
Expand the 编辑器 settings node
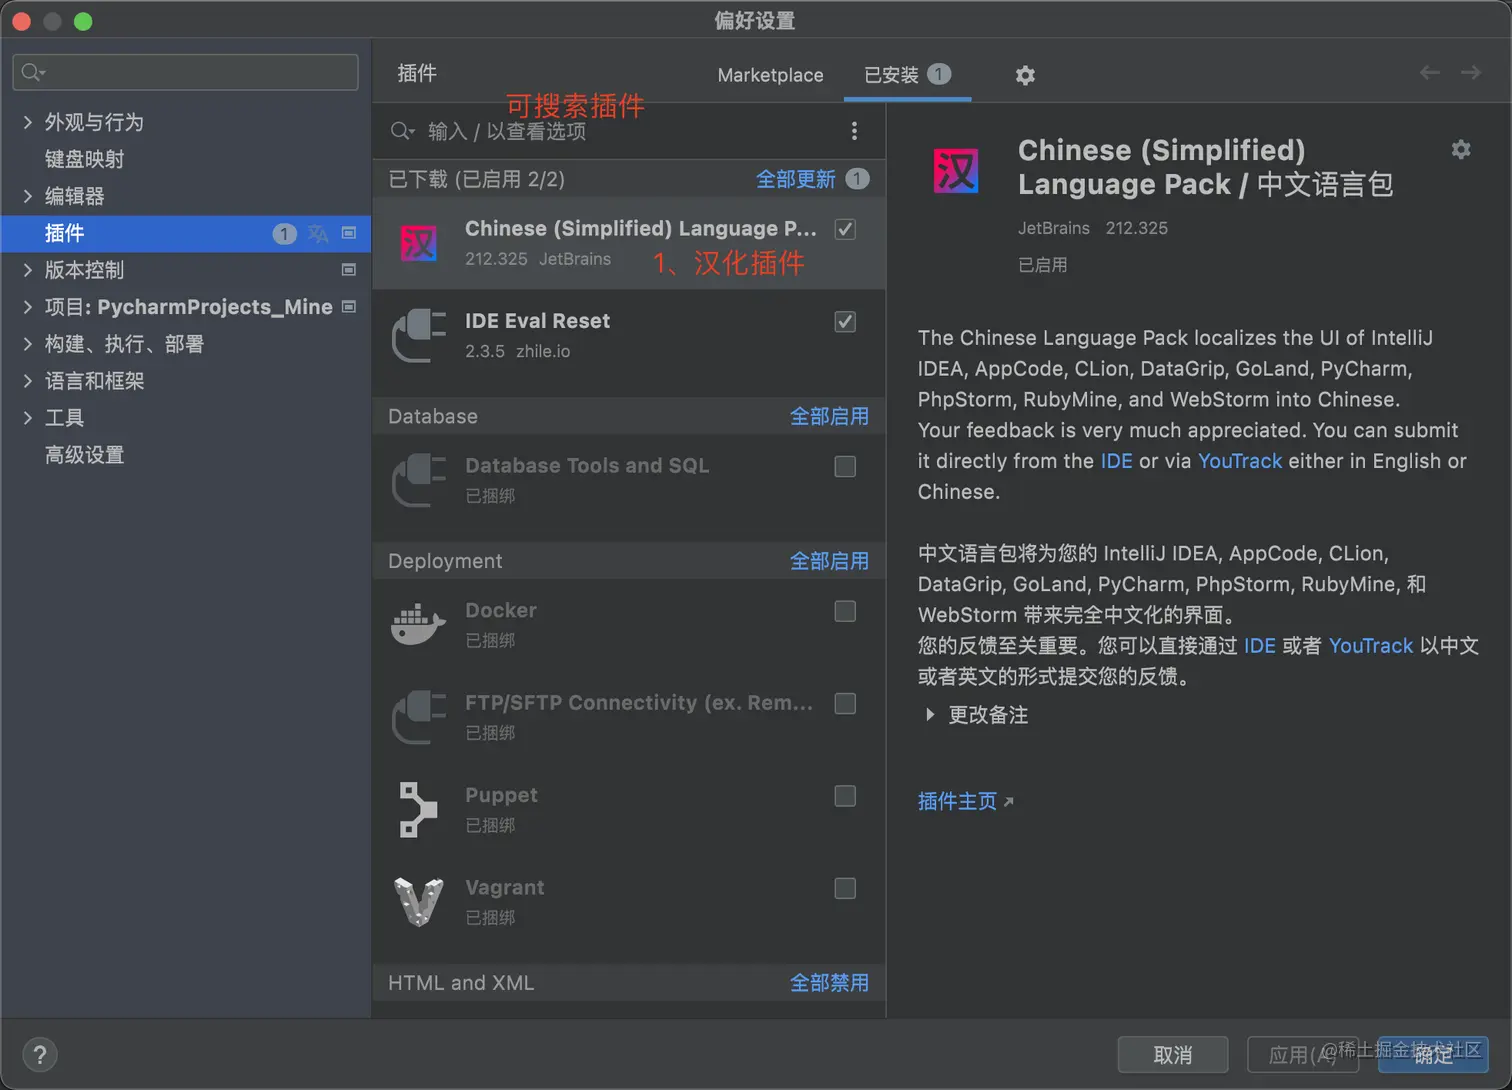27,196
